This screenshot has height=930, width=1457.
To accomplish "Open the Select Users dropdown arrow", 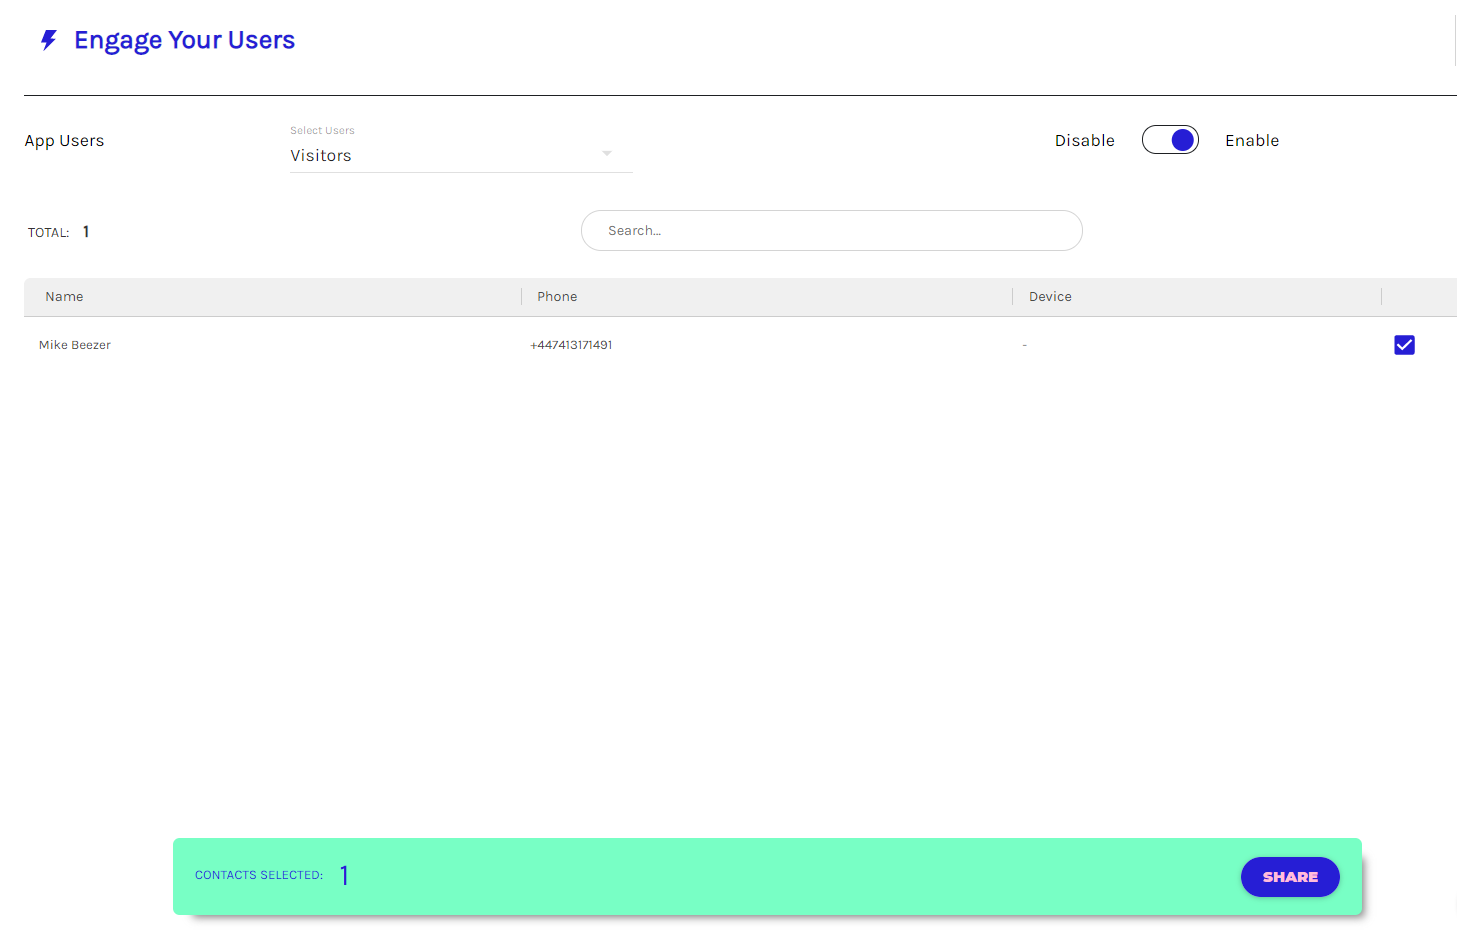I will tap(606, 154).
